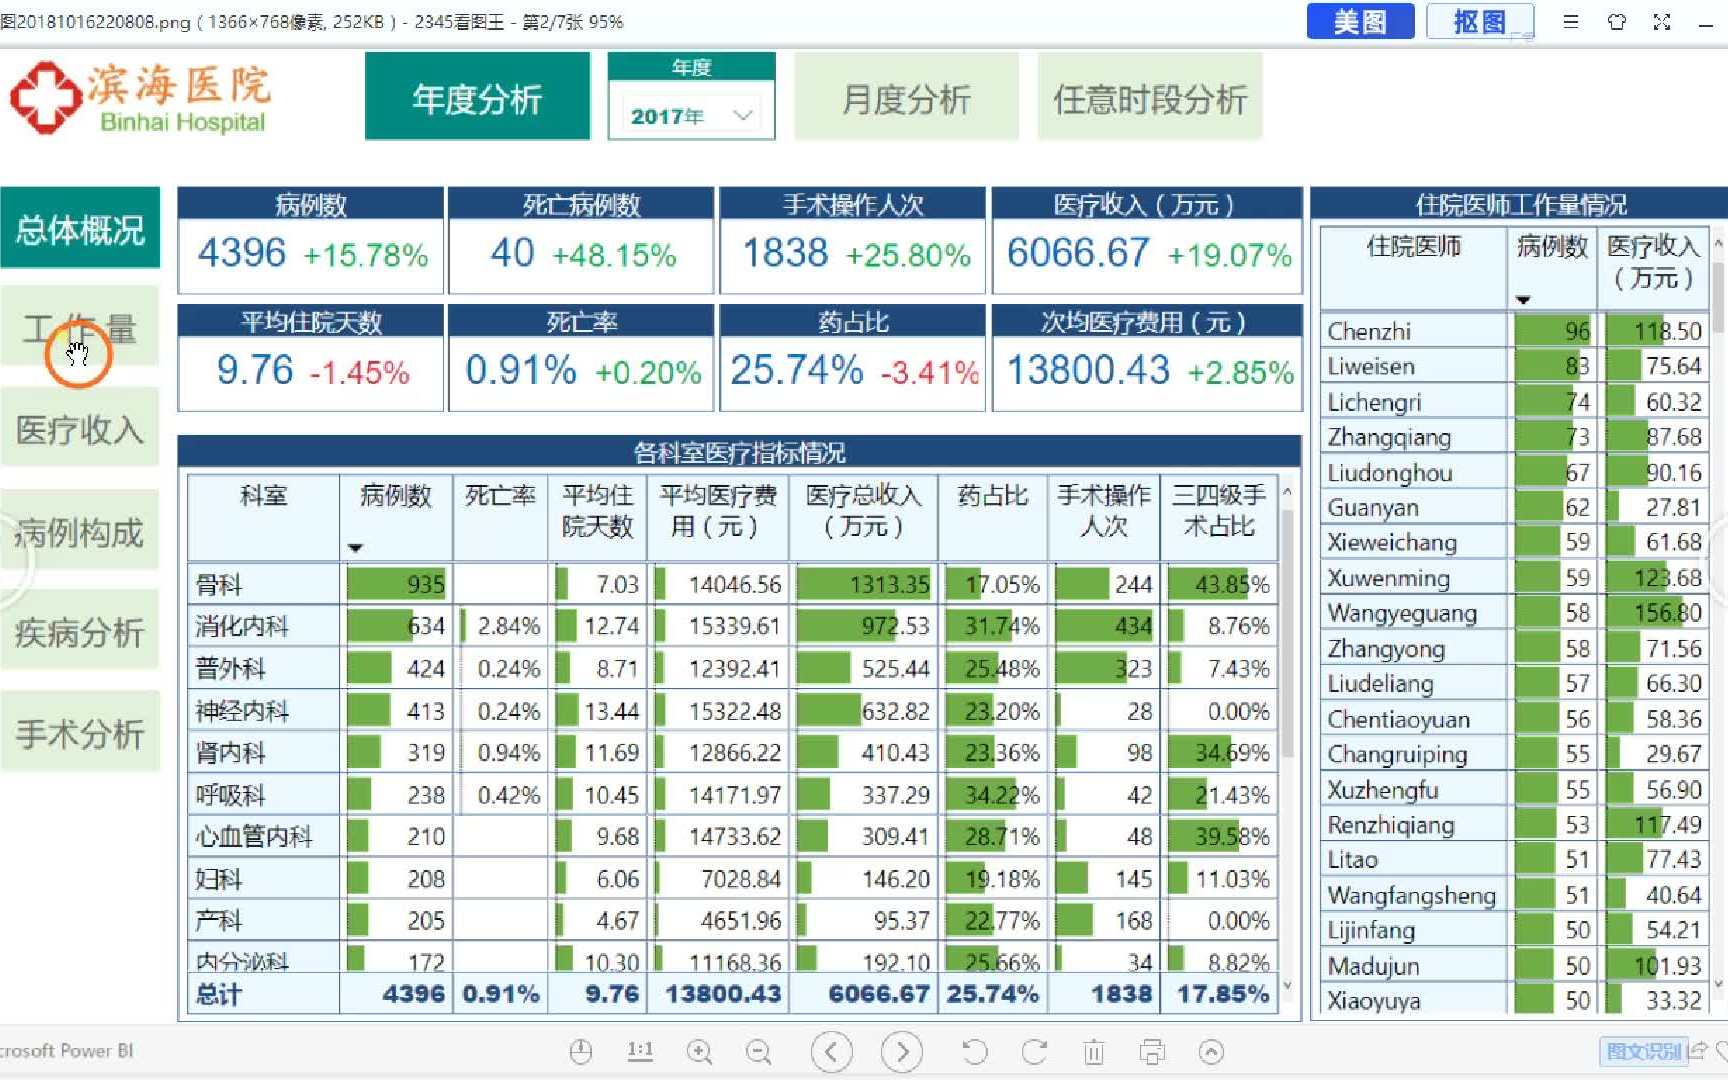This screenshot has height=1080, width=1728.
Task: Open 手术分析 in the sidebar
Action: (x=80, y=733)
